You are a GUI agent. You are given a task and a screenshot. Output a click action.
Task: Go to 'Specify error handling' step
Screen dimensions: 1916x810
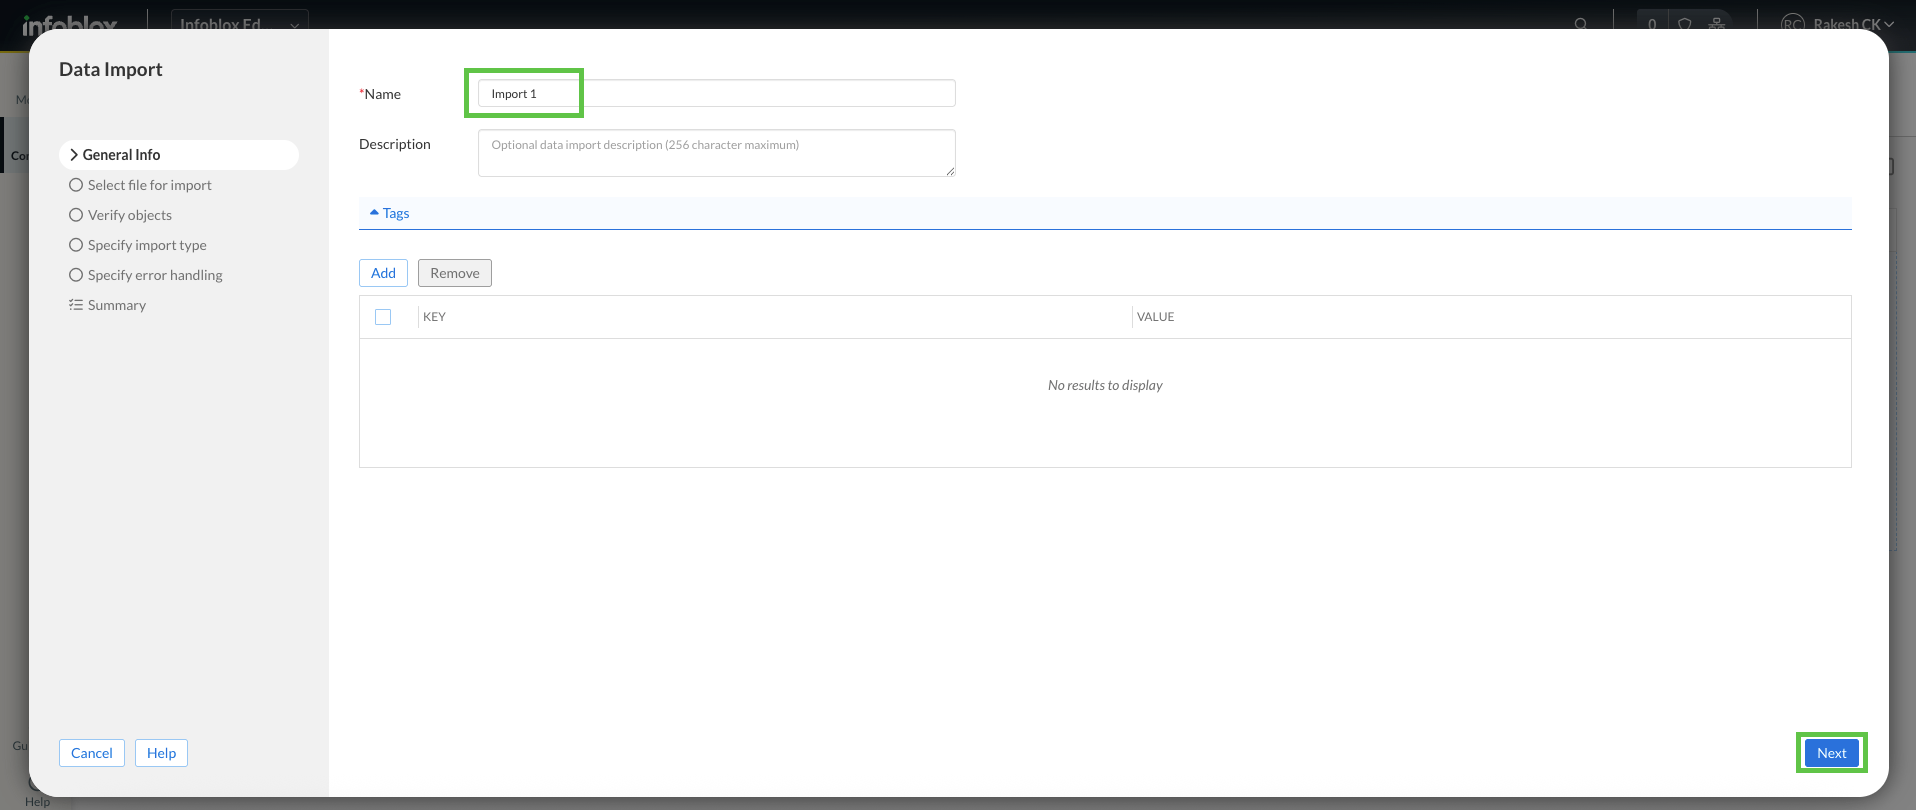pos(155,275)
